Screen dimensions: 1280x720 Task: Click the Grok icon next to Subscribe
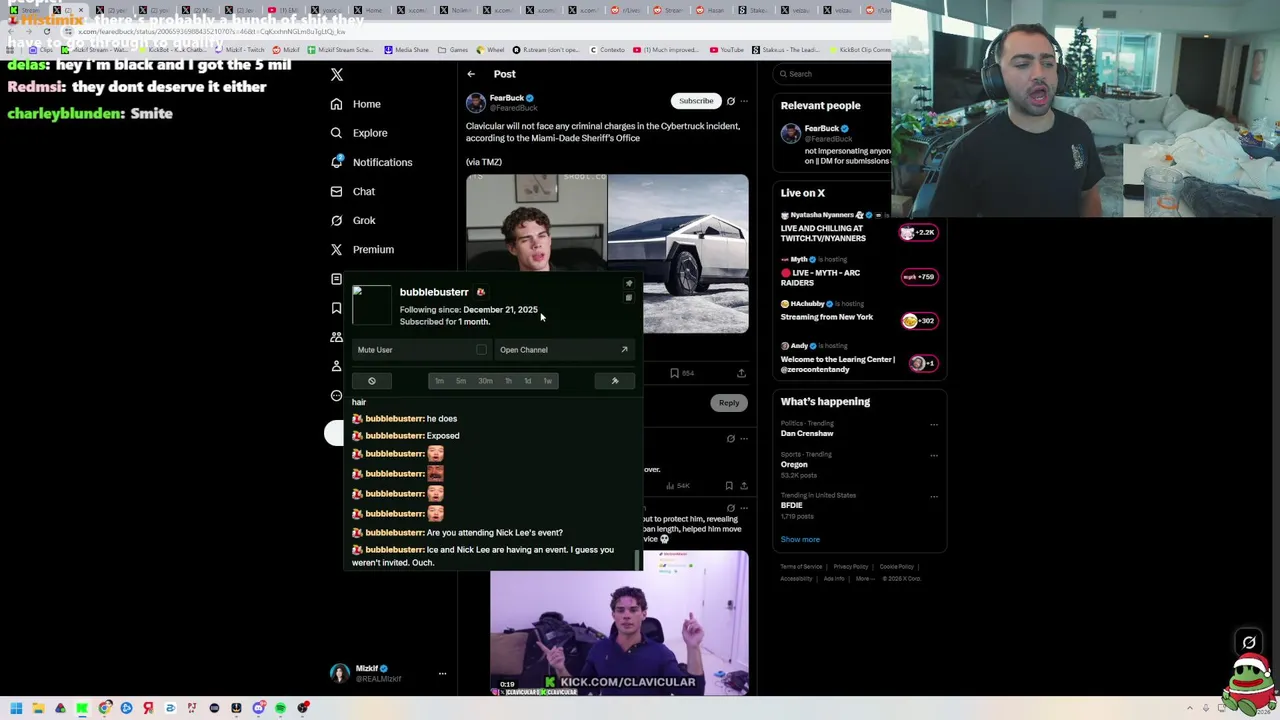click(x=730, y=101)
